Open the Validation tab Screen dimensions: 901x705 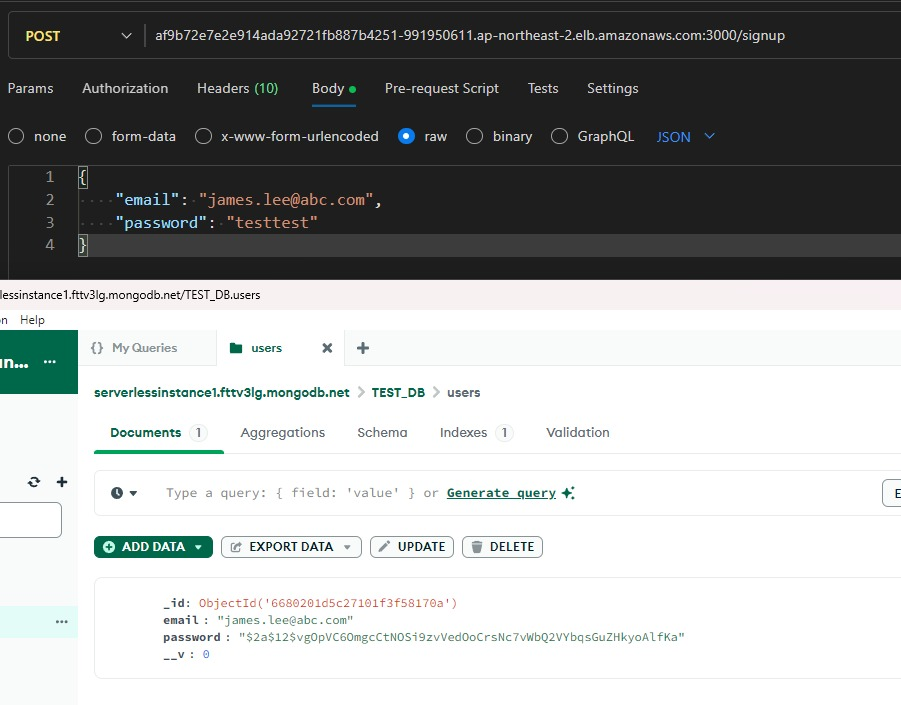tap(577, 433)
